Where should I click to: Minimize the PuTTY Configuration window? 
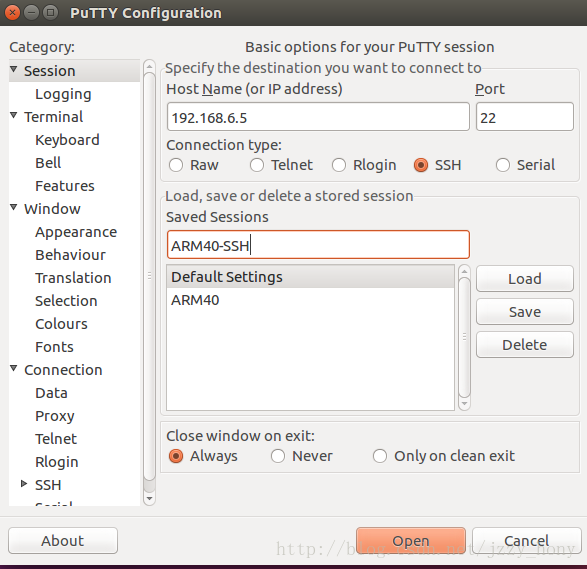pos(31,13)
